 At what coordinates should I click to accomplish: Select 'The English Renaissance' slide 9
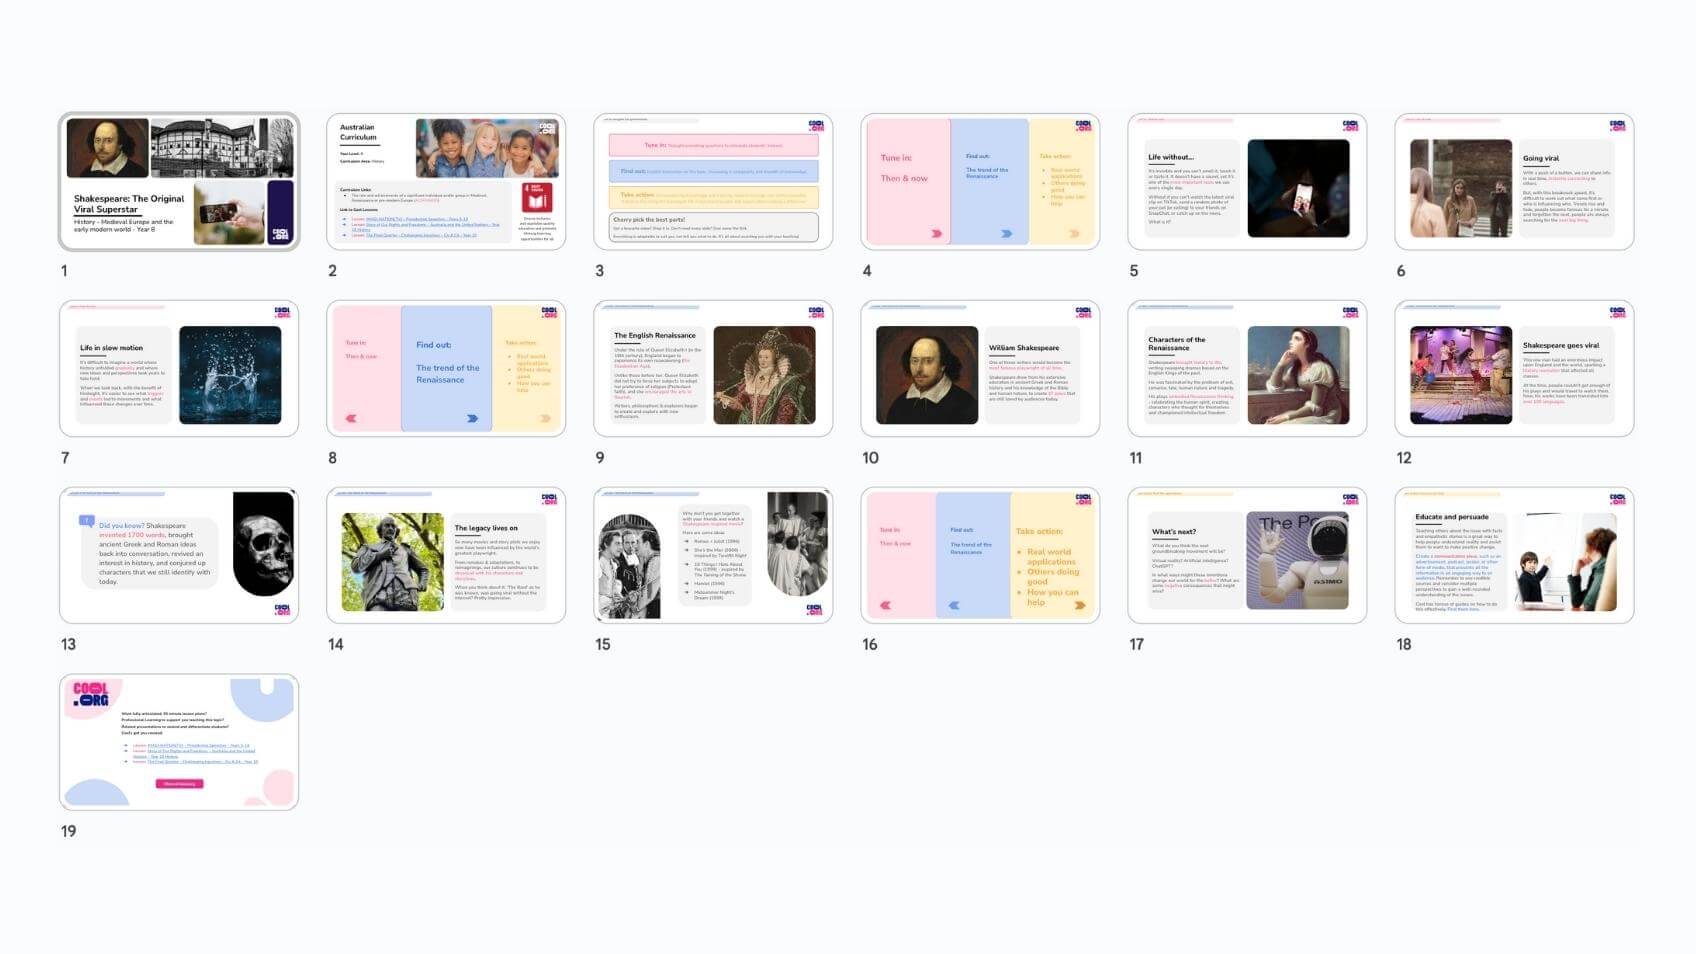point(713,368)
